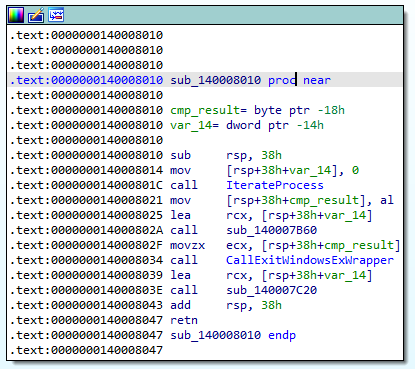Click the movzx ecx instruction line

[x=285, y=245]
